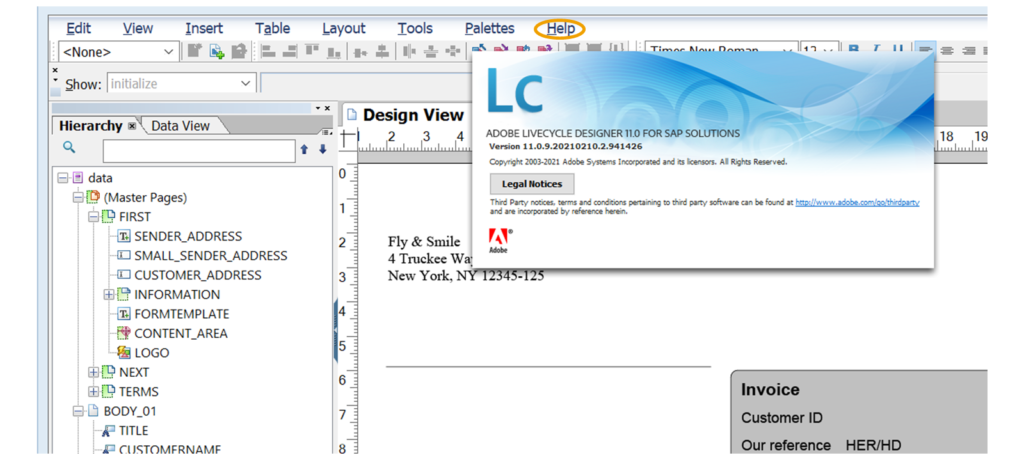Click the insert page icon with green plus
Viewport: 1024px width, 460px height.
click(x=217, y=51)
